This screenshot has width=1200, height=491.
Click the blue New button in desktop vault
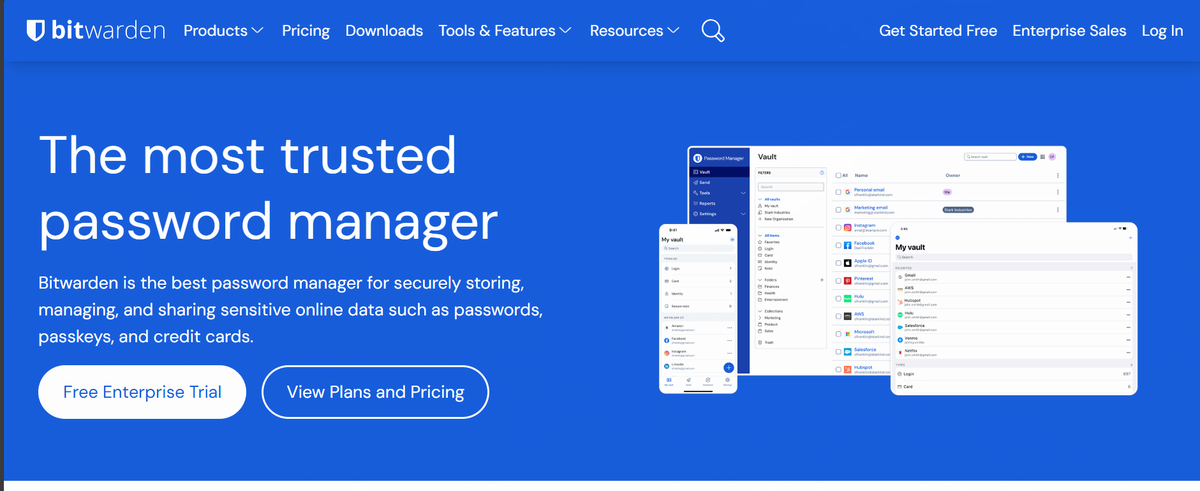tap(1027, 157)
